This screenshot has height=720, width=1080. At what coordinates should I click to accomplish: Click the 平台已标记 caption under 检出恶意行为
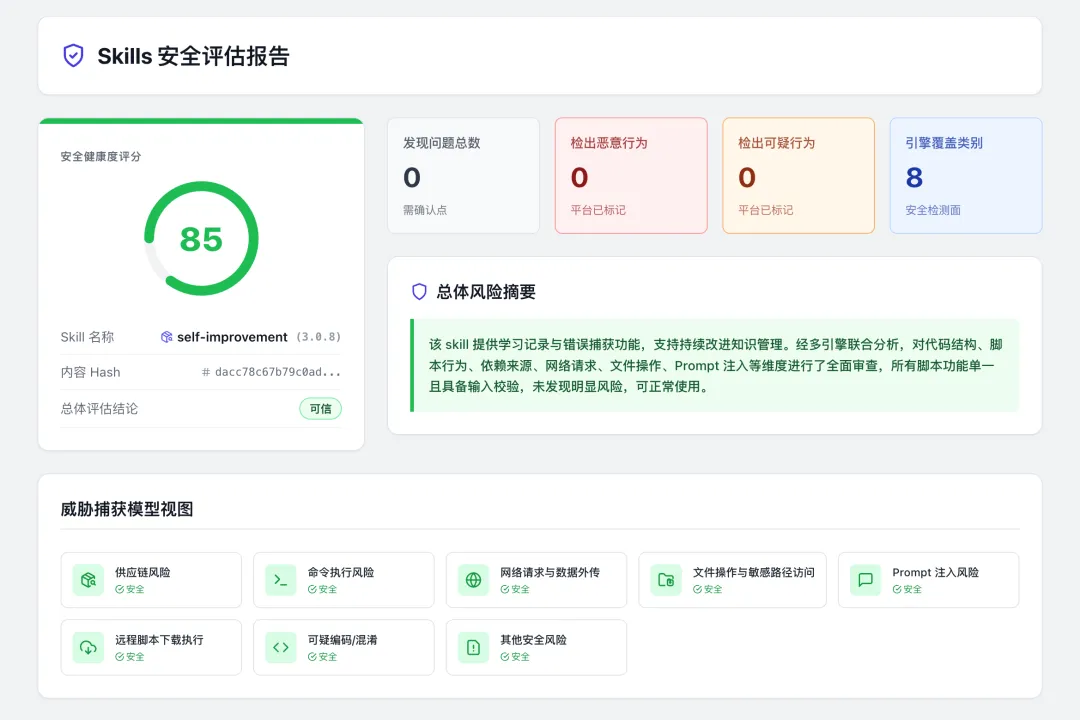(x=598, y=210)
